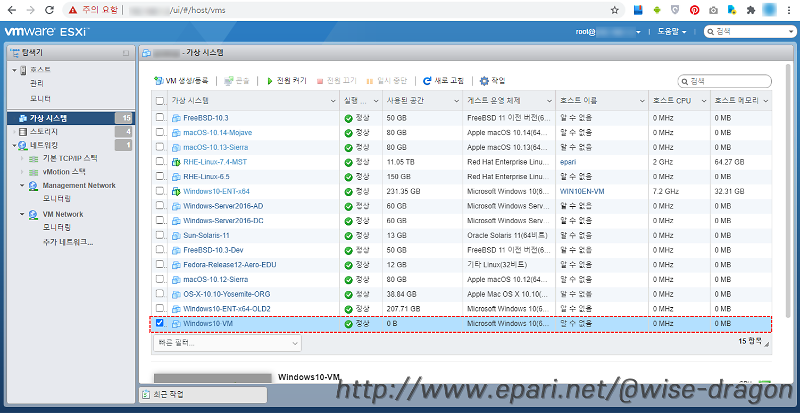Open the WIN10EN-VM host name link
The image size is (800, 413).
(583, 191)
